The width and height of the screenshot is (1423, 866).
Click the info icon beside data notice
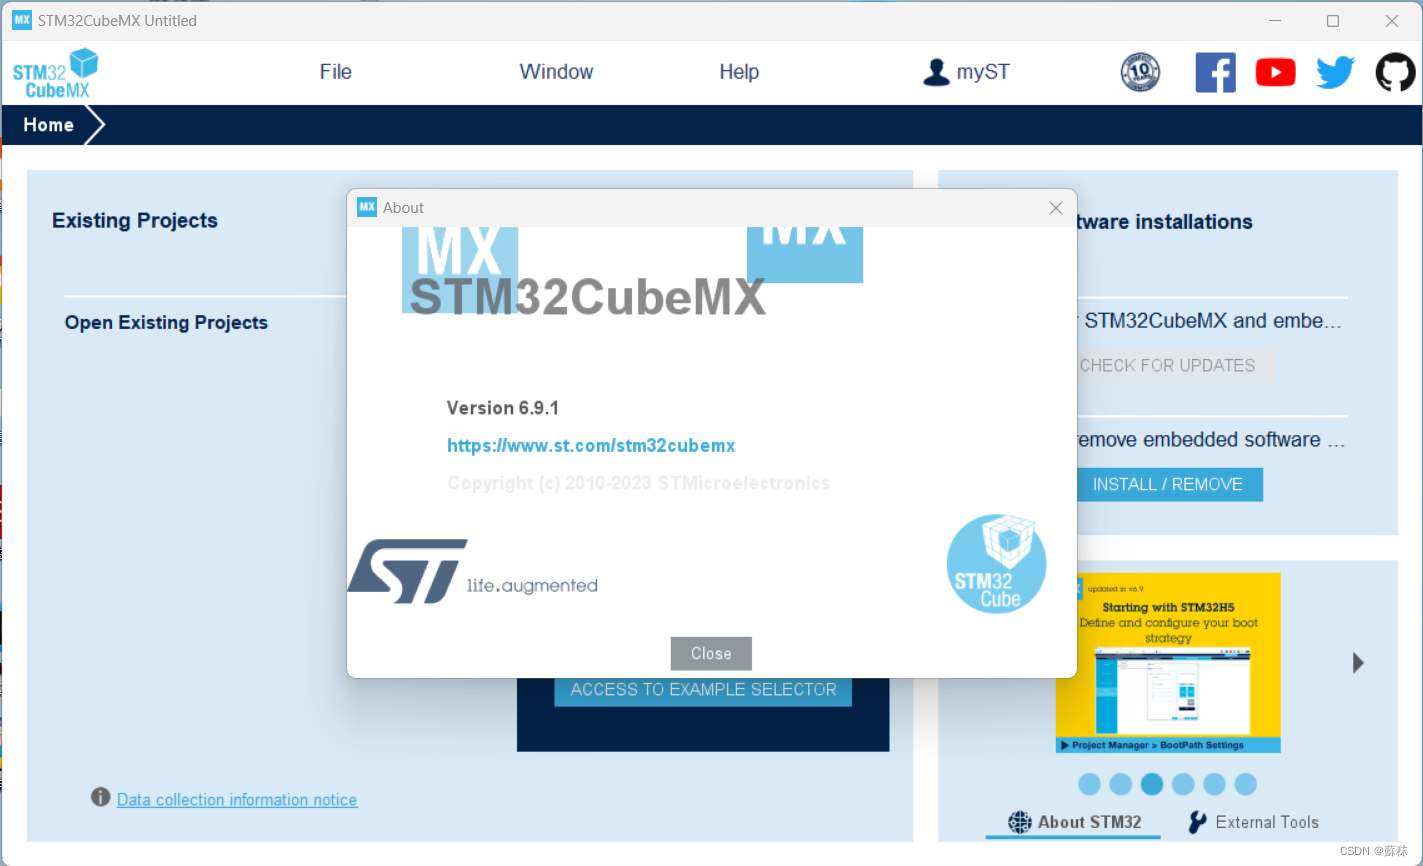pos(100,797)
